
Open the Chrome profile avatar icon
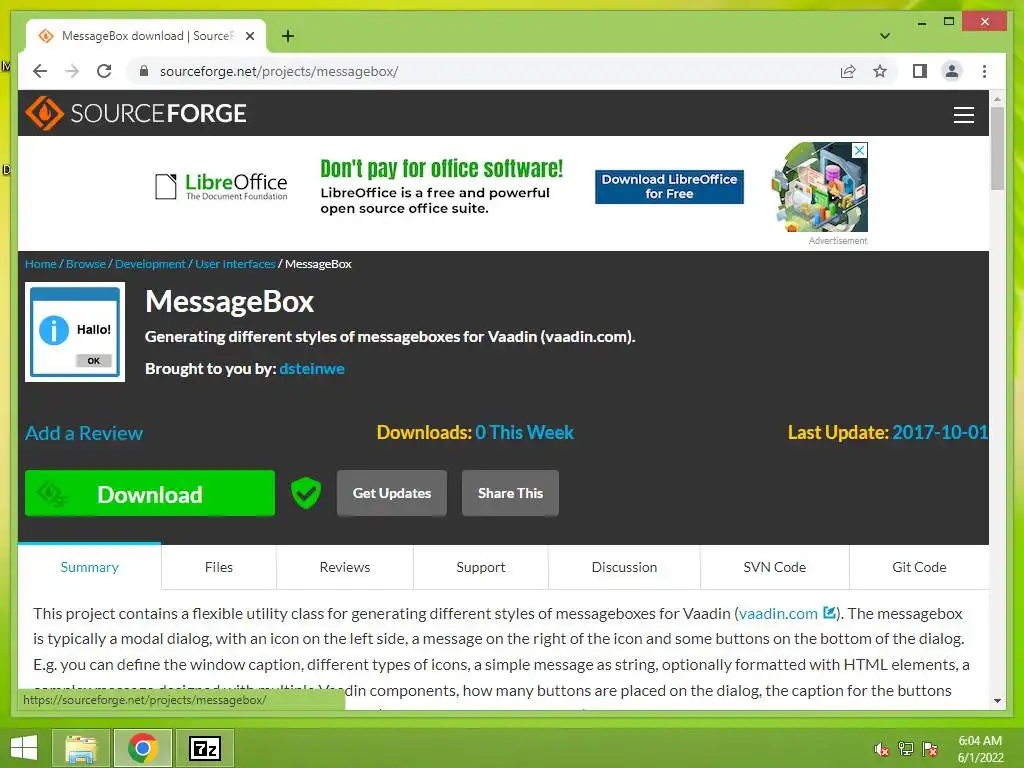click(x=952, y=71)
